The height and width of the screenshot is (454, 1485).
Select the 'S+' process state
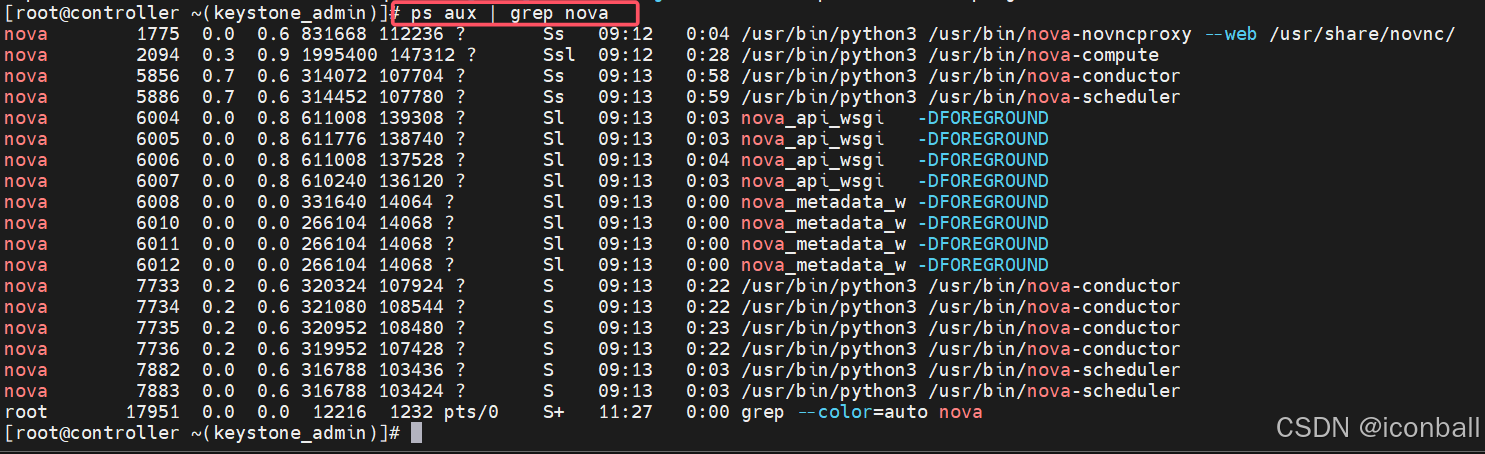coord(554,412)
